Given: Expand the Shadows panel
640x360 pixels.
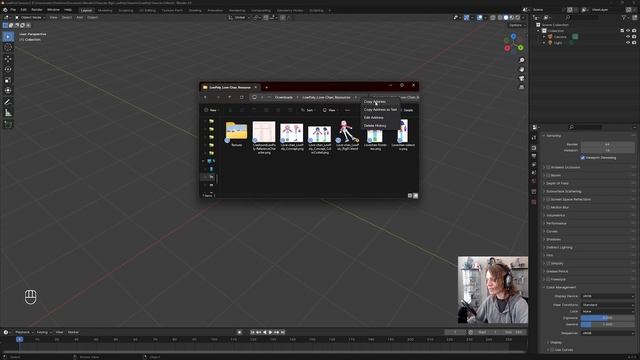Looking at the screenshot, I should 552,240.
